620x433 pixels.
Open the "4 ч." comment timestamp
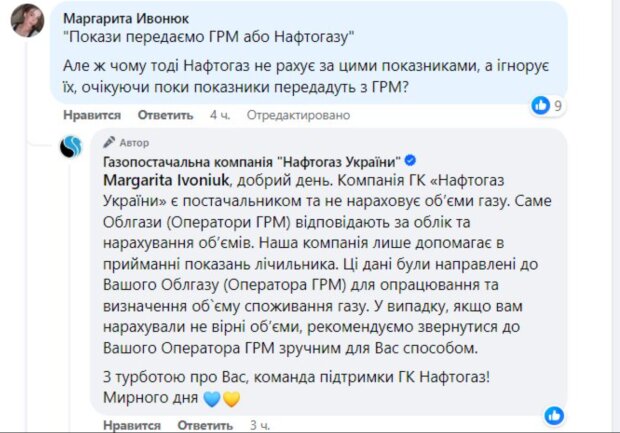coord(220,115)
